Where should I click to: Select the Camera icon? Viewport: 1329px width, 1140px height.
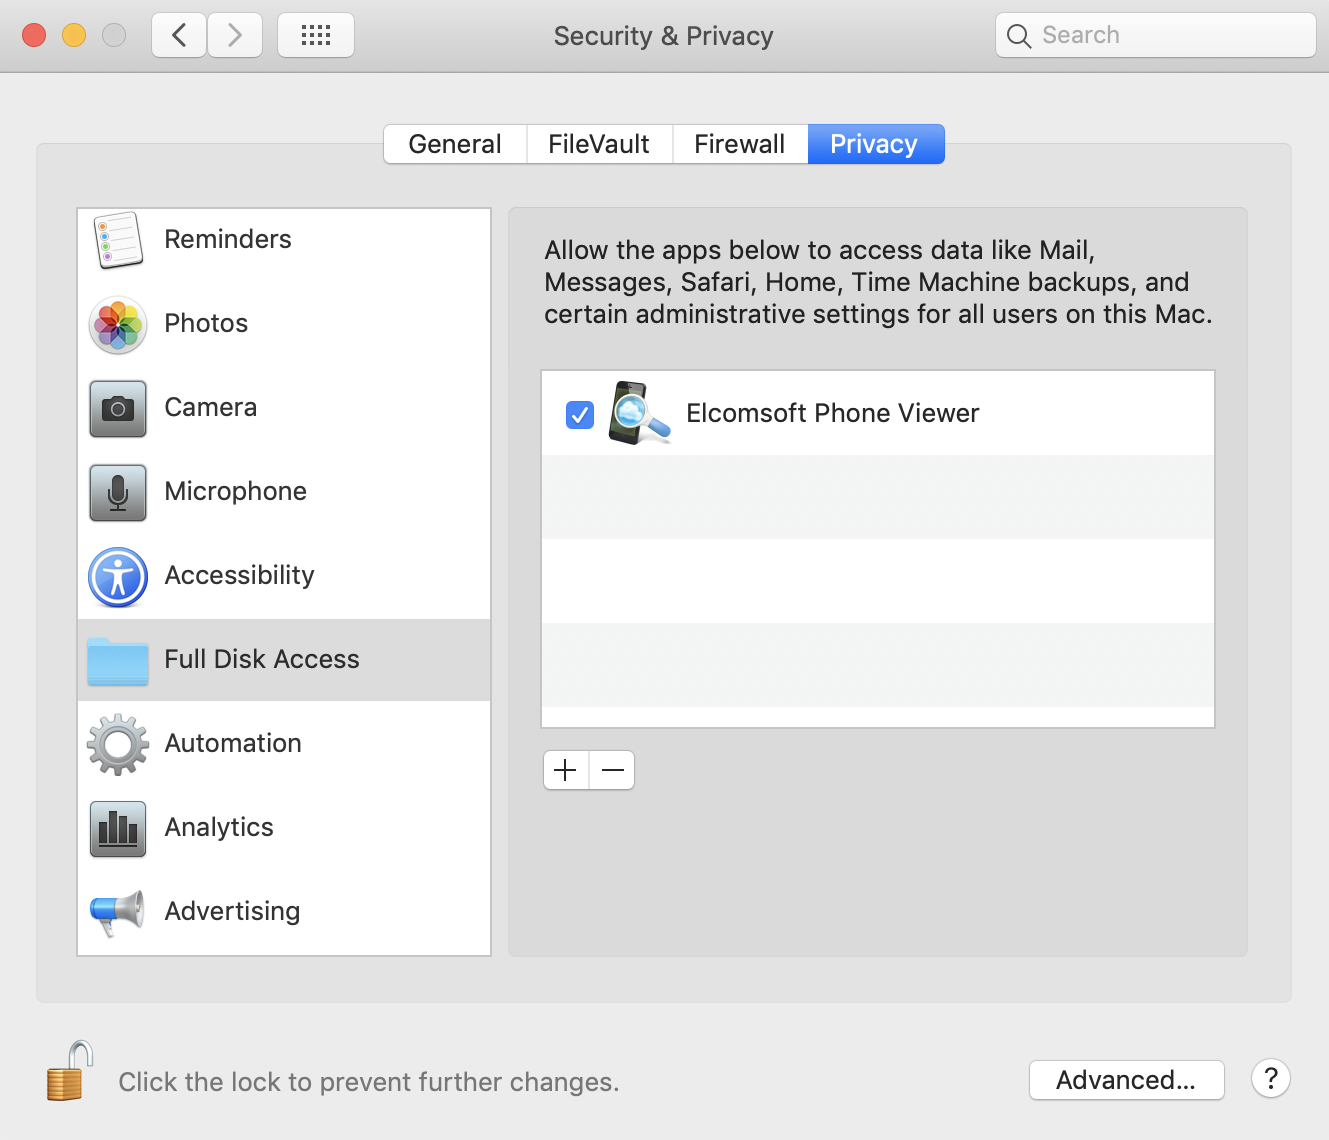tap(117, 408)
